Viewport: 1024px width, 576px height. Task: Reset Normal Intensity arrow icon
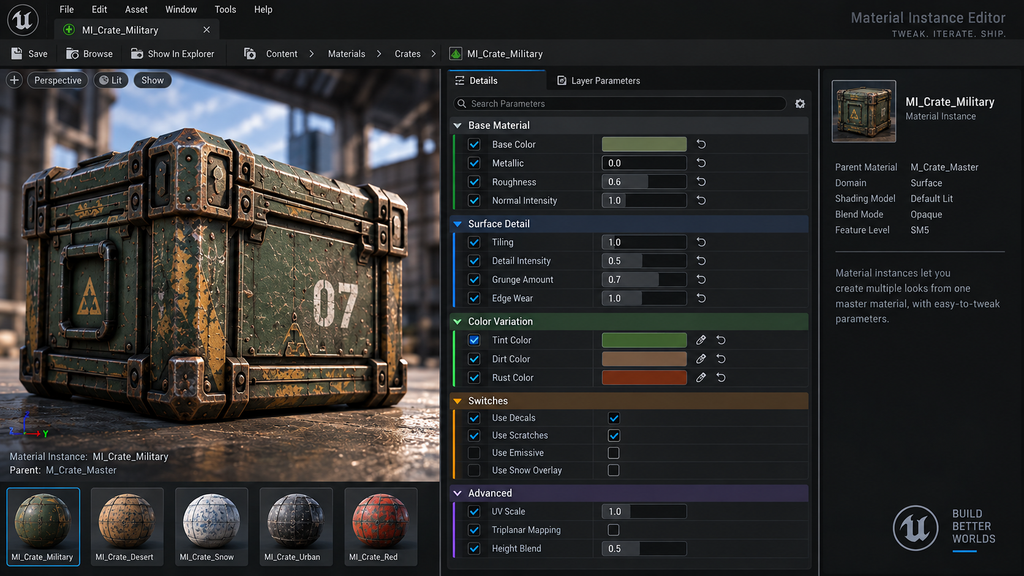(701, 200)
